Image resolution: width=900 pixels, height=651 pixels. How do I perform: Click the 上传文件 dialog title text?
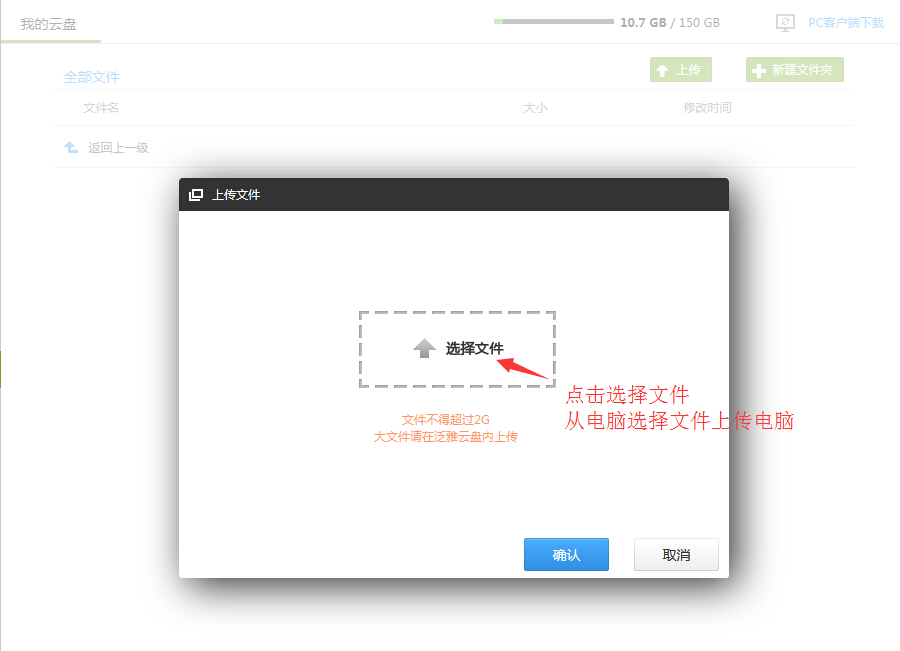coord(236,195)
